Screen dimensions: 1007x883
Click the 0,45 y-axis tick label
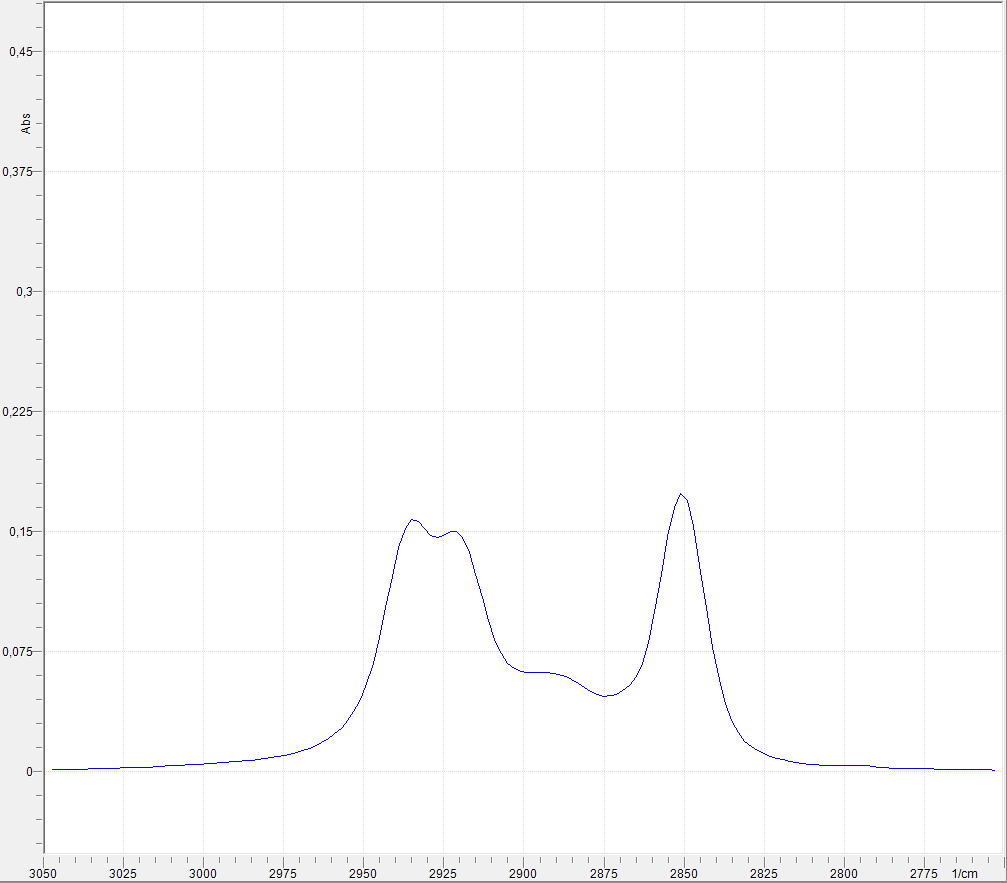[x=21, y=52]
